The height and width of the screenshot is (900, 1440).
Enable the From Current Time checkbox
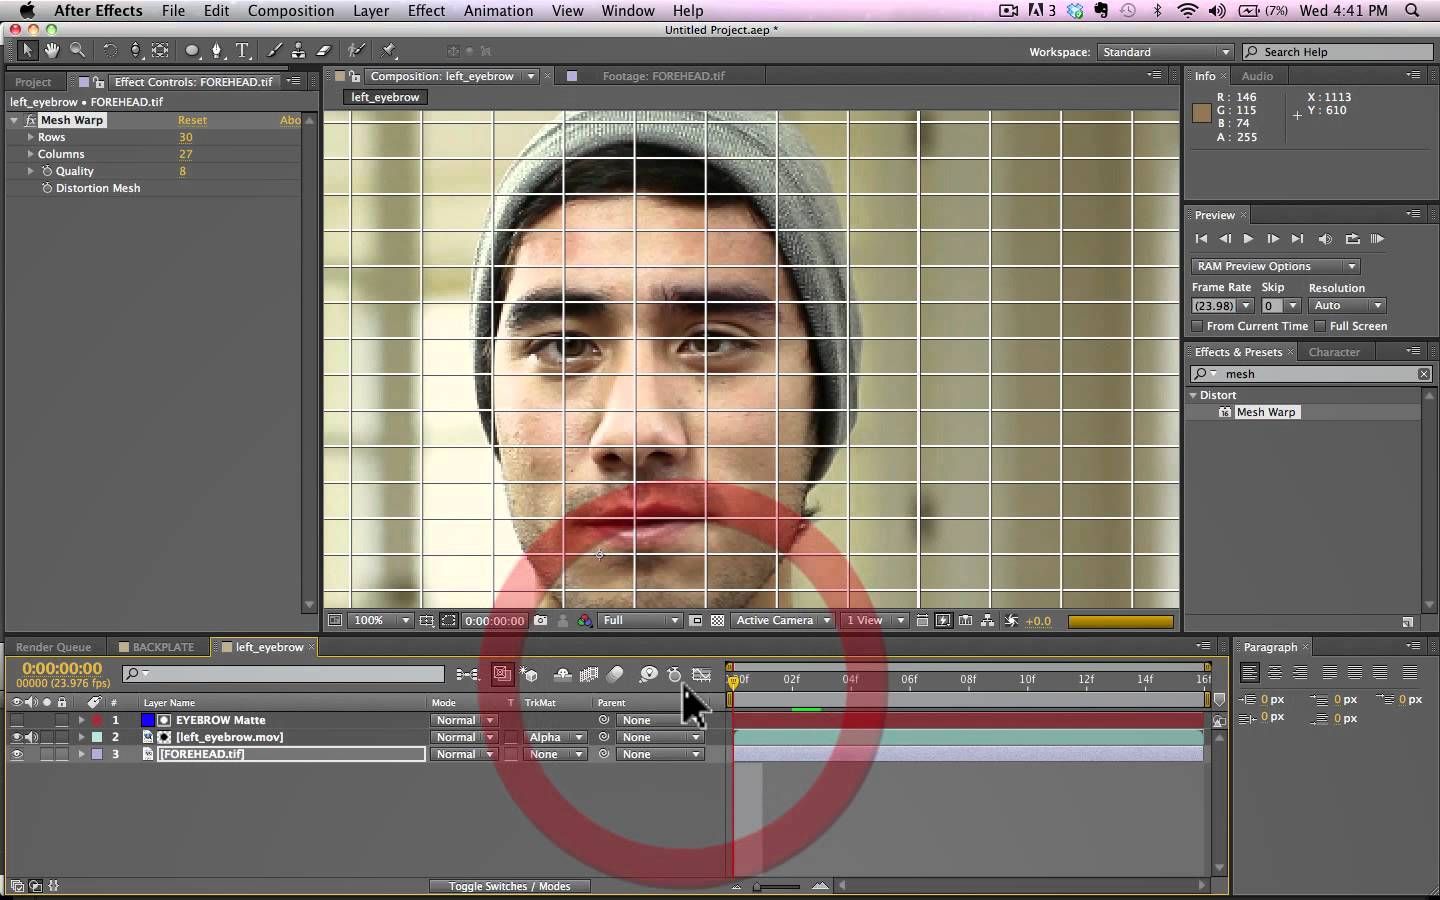pyautogui.click(x=1197, y=326)
